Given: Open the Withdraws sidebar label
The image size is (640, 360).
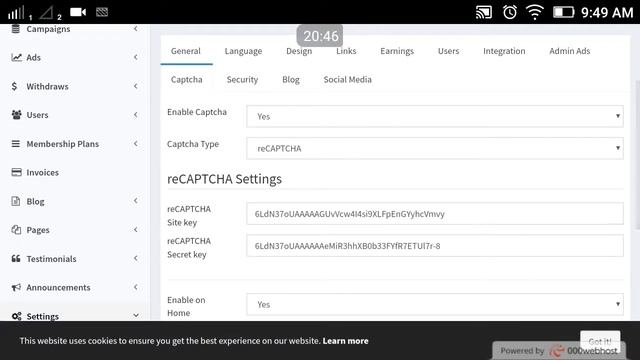Looking at the screenshot, I should (x=47, y=86).
